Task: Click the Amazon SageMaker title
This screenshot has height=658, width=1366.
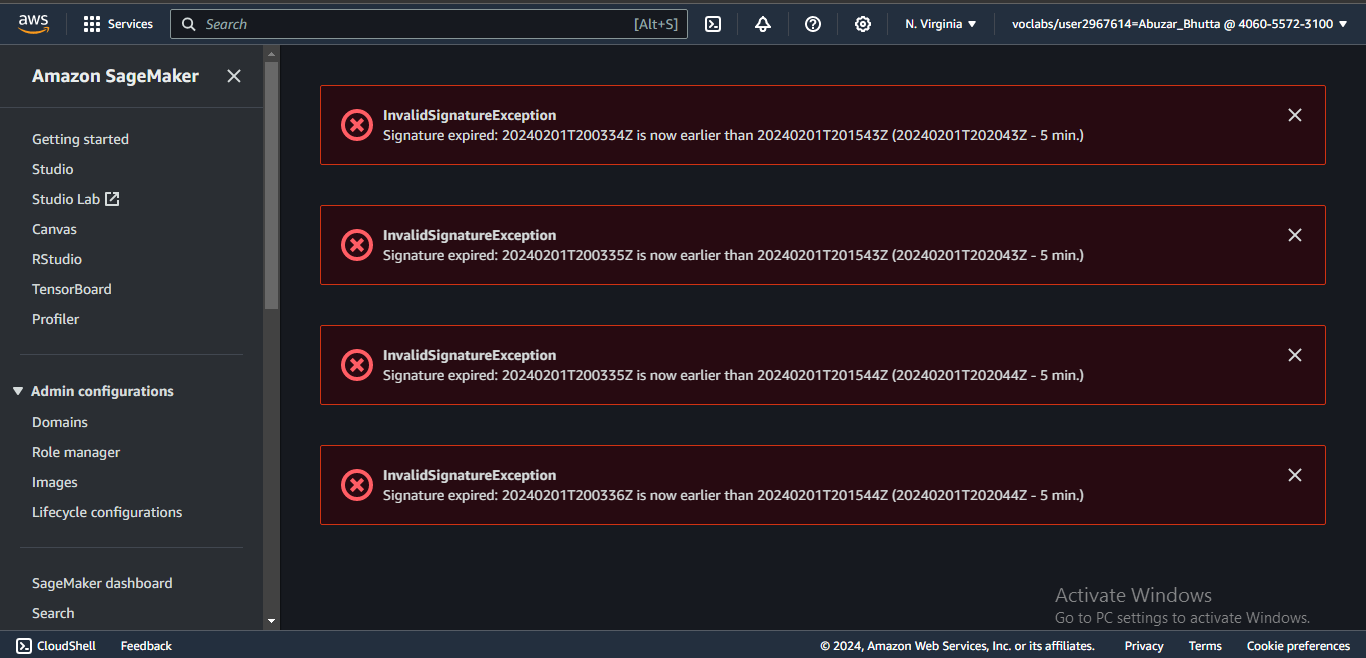Action: click(115, 76)
